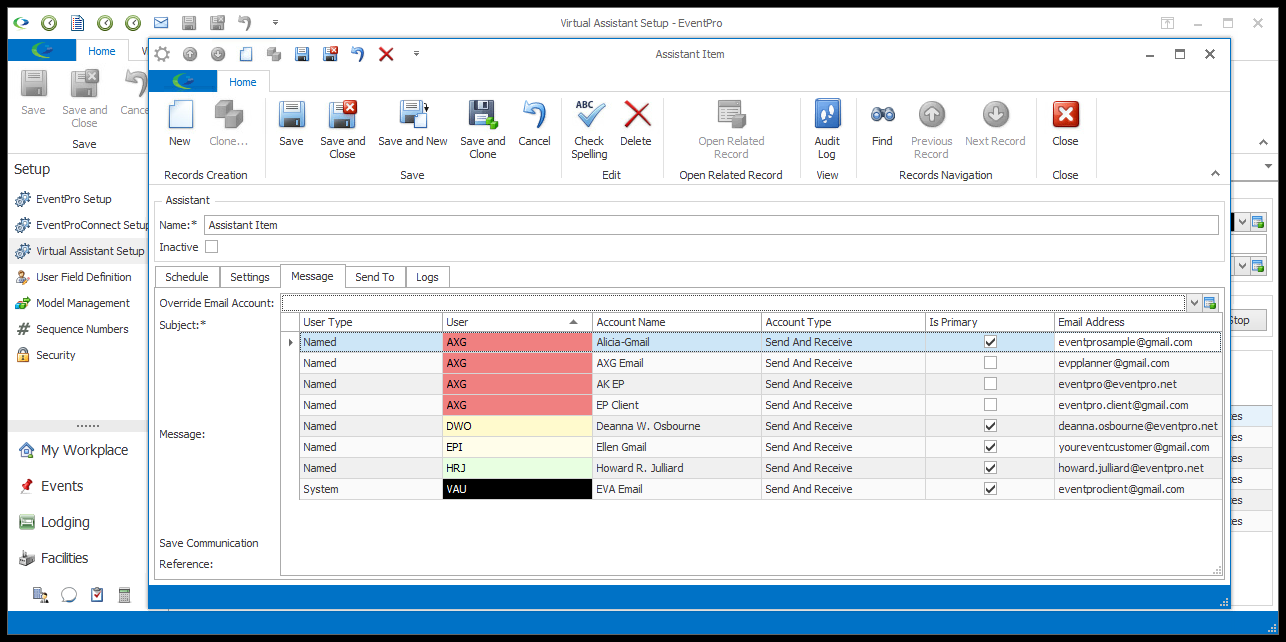The width and height of the screenshot is (1286, 642).
Task: Click the Clone... ribbon button
Action: (x=229, y=123)
